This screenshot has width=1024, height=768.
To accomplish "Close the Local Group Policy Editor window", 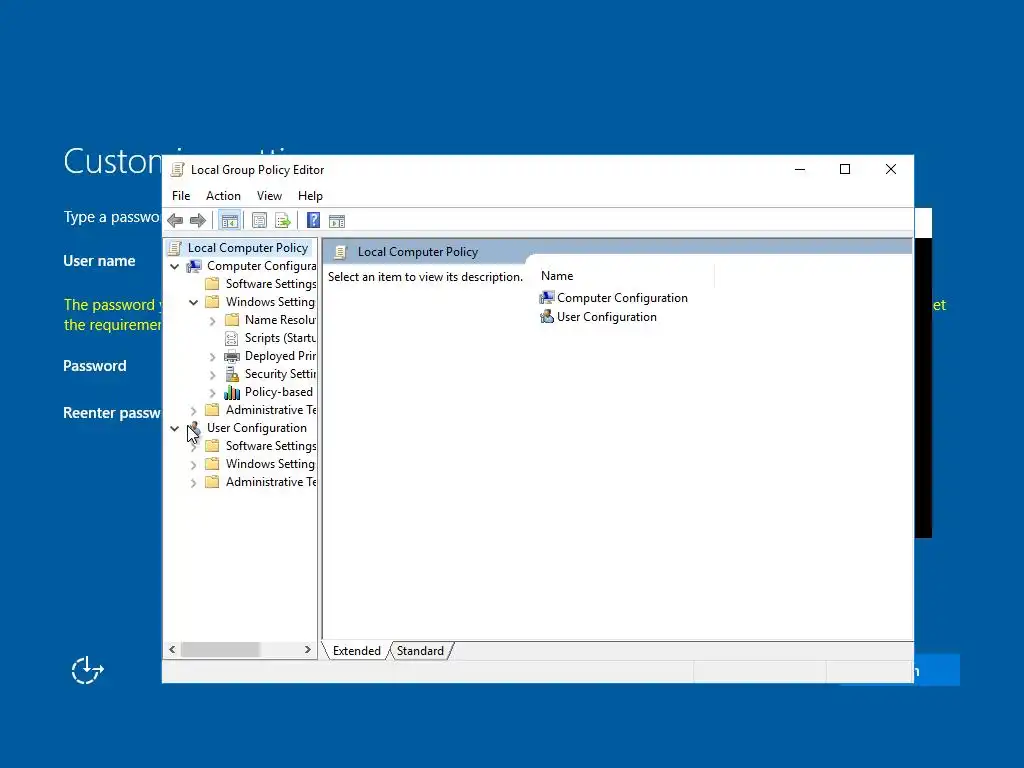I will click(x=891, y=169).
